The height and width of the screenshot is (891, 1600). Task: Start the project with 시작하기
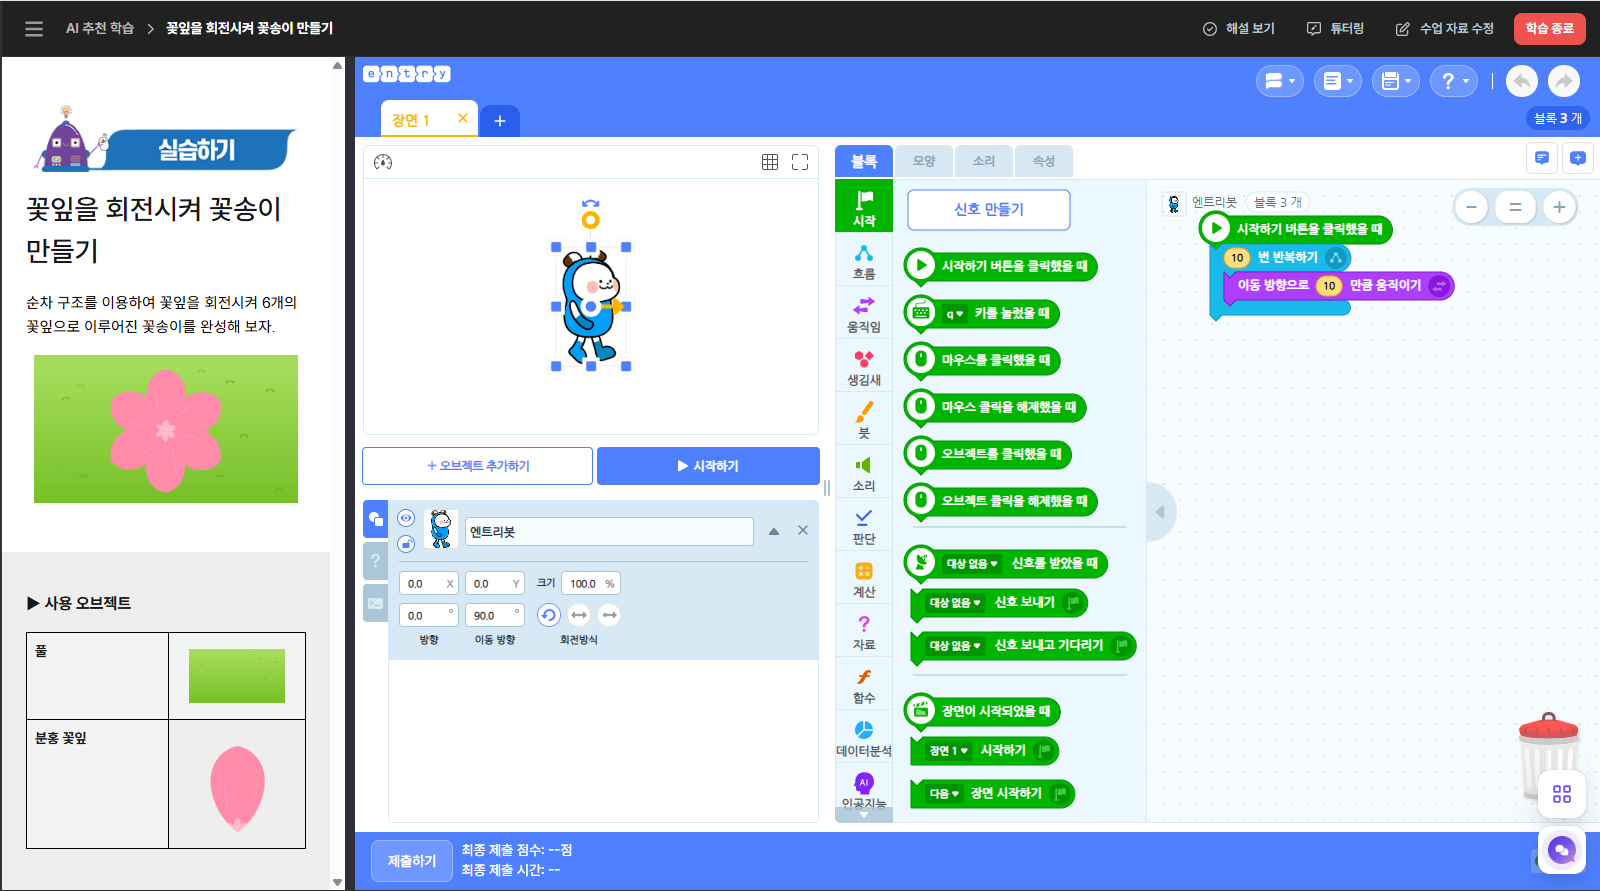708,466
